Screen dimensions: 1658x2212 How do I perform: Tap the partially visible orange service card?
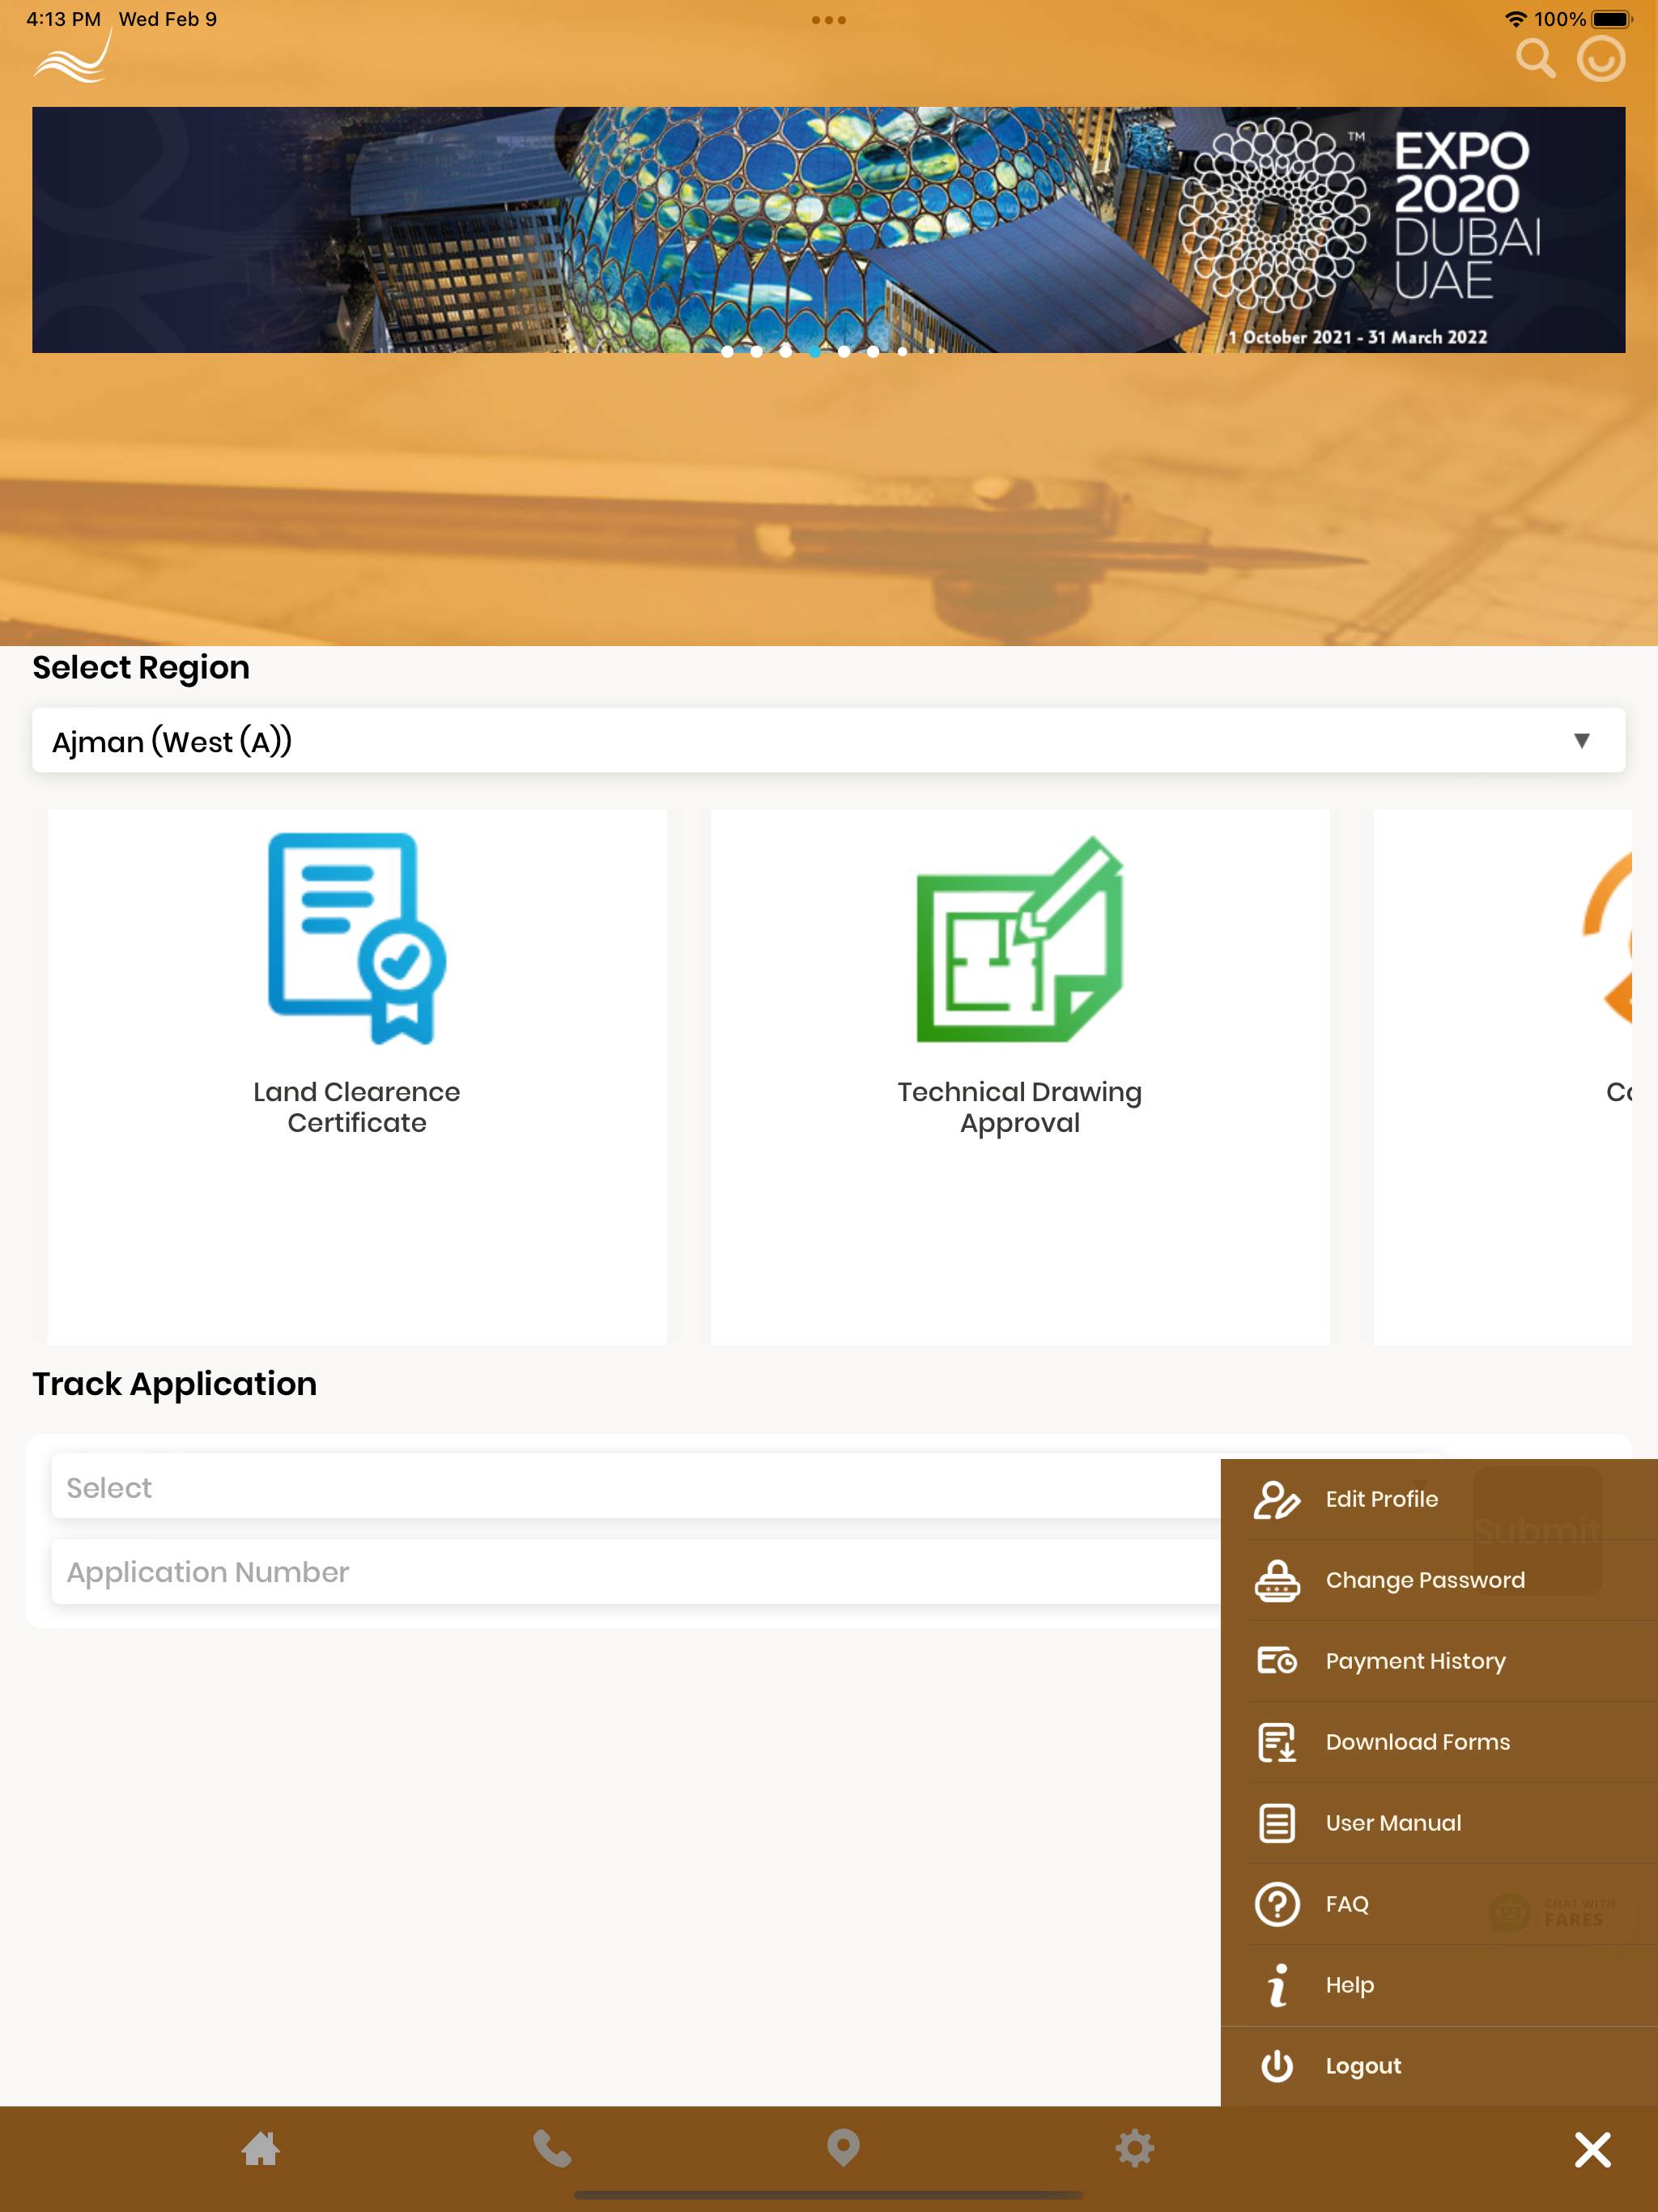pyautogui.click(x=1503, y=1077)
